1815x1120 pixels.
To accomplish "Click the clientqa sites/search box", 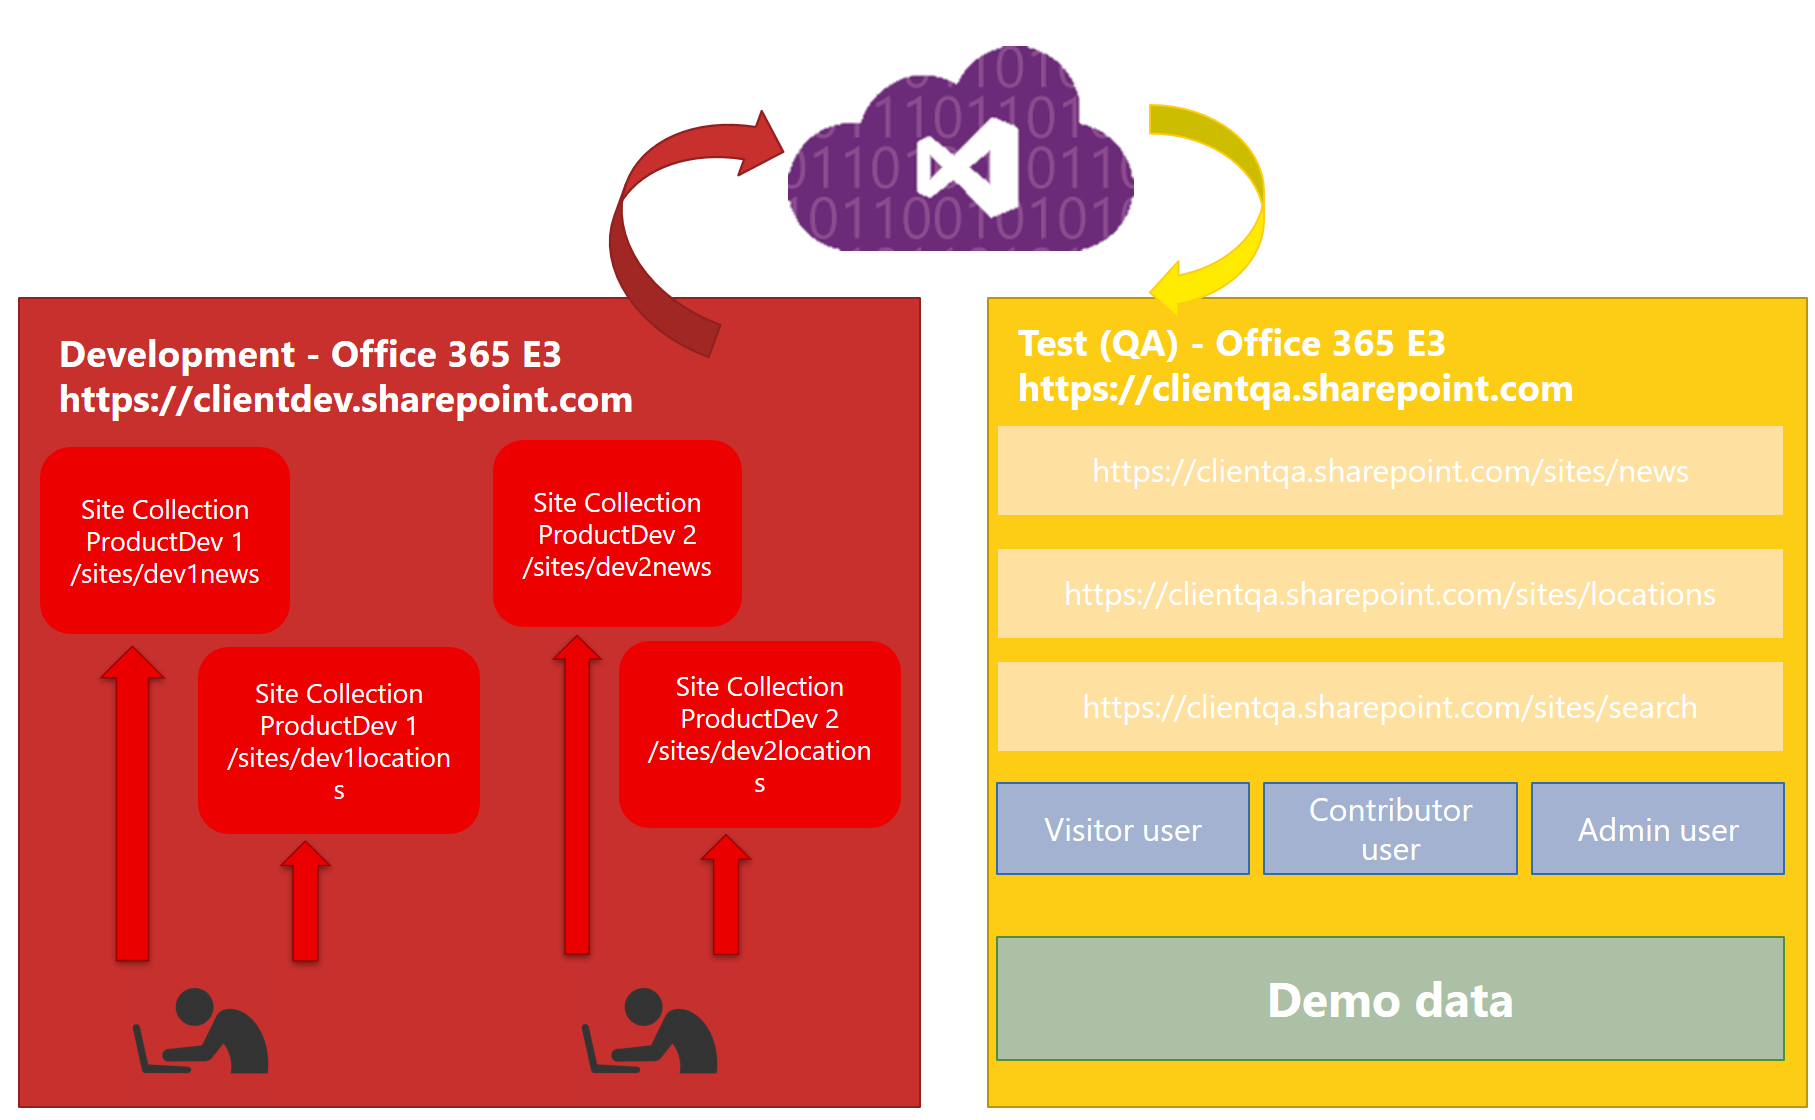I will point(1390,707).
